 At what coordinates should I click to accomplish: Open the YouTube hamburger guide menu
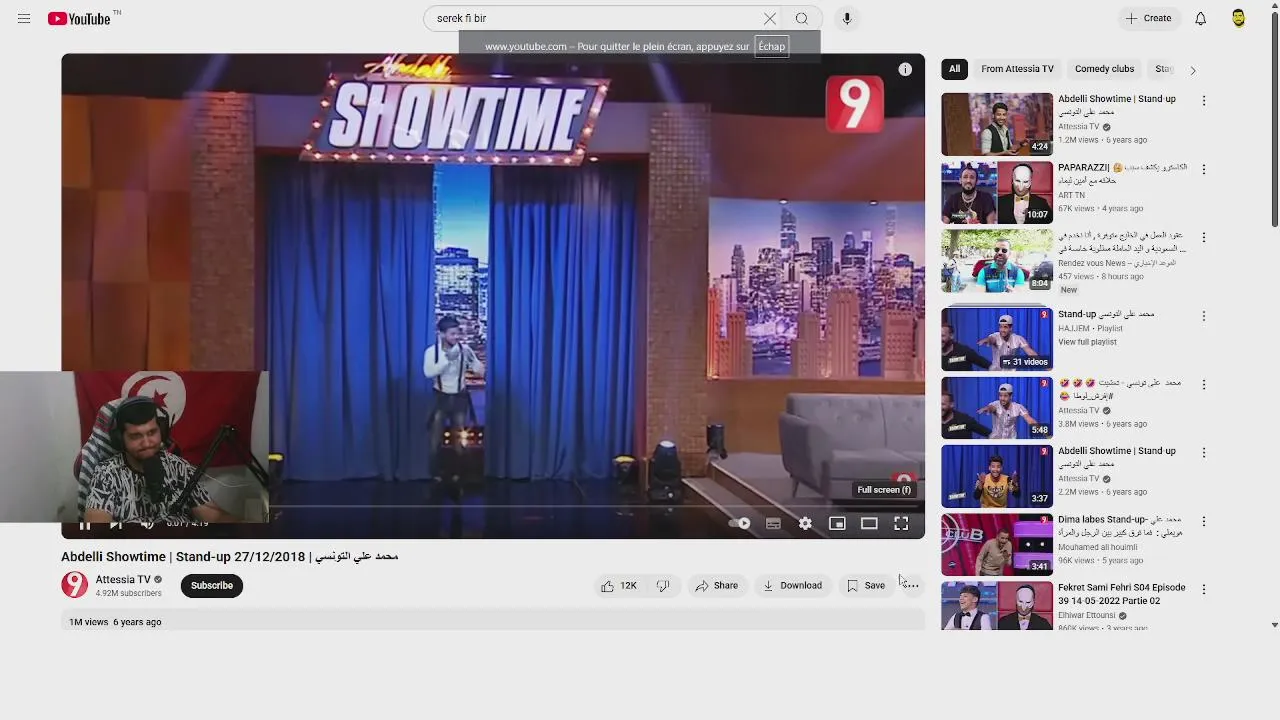click(24, 19)
